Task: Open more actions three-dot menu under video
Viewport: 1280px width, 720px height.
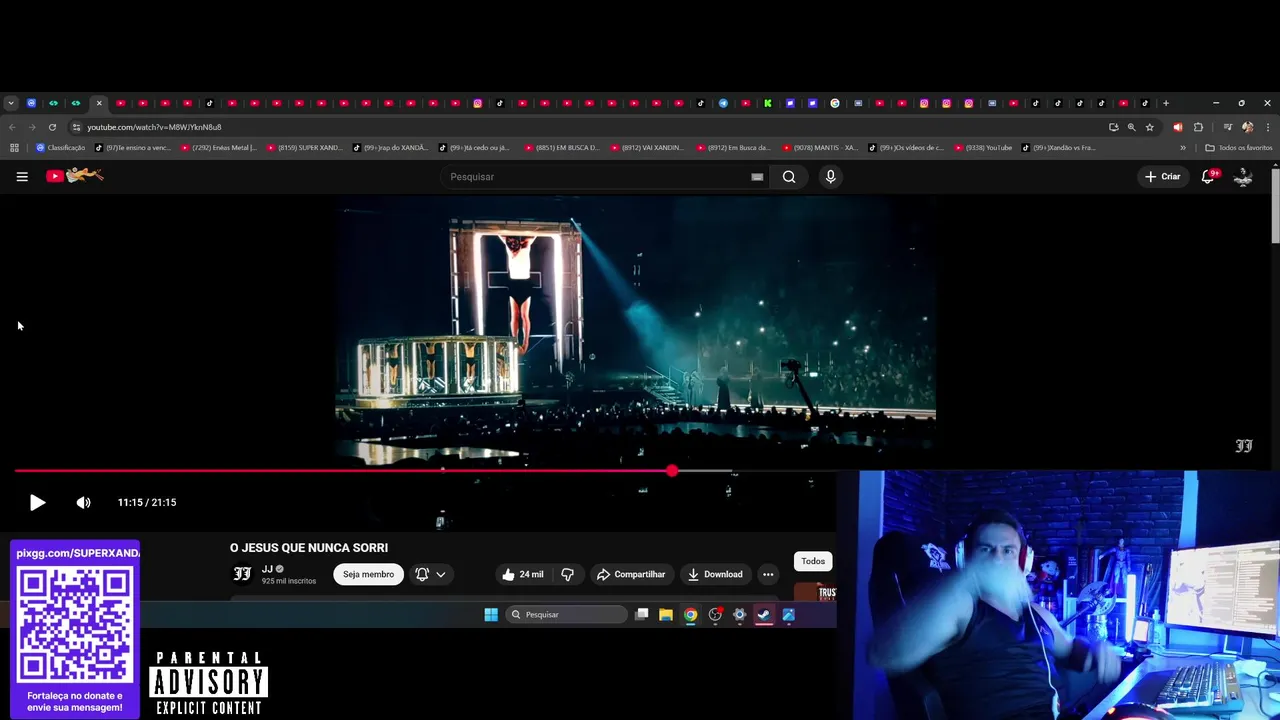Action: click(x=768, y=574)
